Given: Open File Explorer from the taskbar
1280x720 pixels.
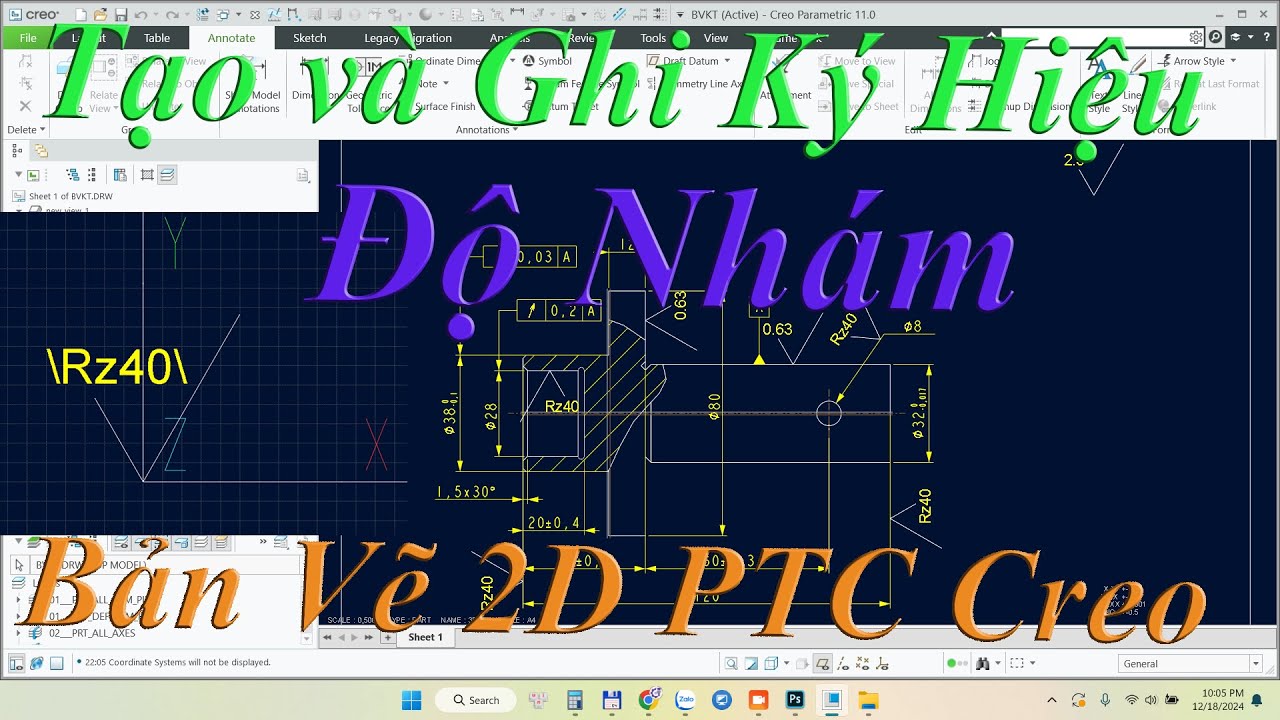Looking at the screenshot, I should click(x=868, y=700).
